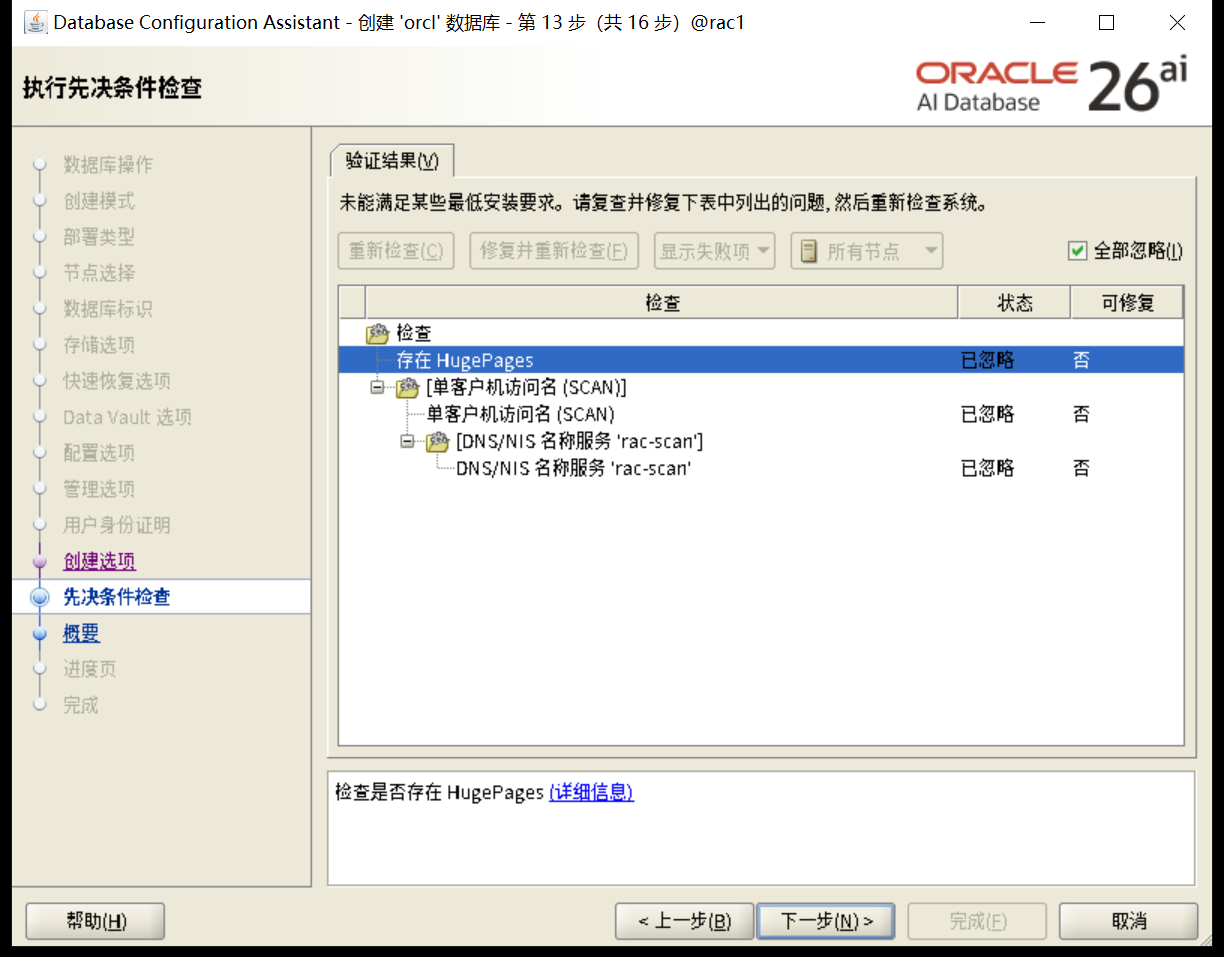Screen dimensions: 1224x957
Task: Click 已忽略 status of HugePages row
Action: click(987, 360)
